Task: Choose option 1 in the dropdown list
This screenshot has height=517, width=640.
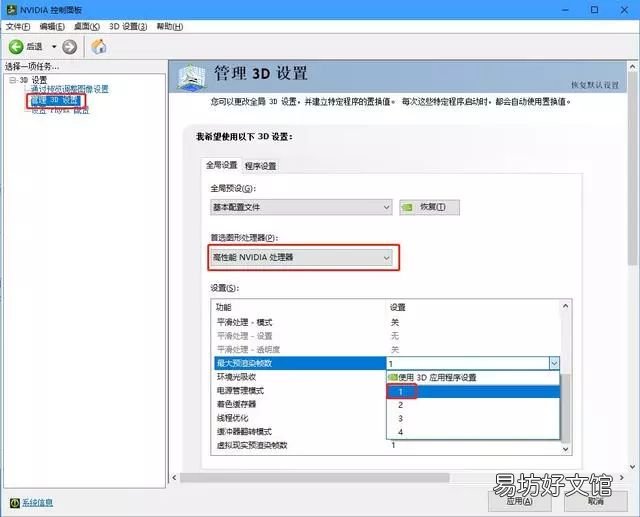Action: pyautogui.click(x=473, y=392)
